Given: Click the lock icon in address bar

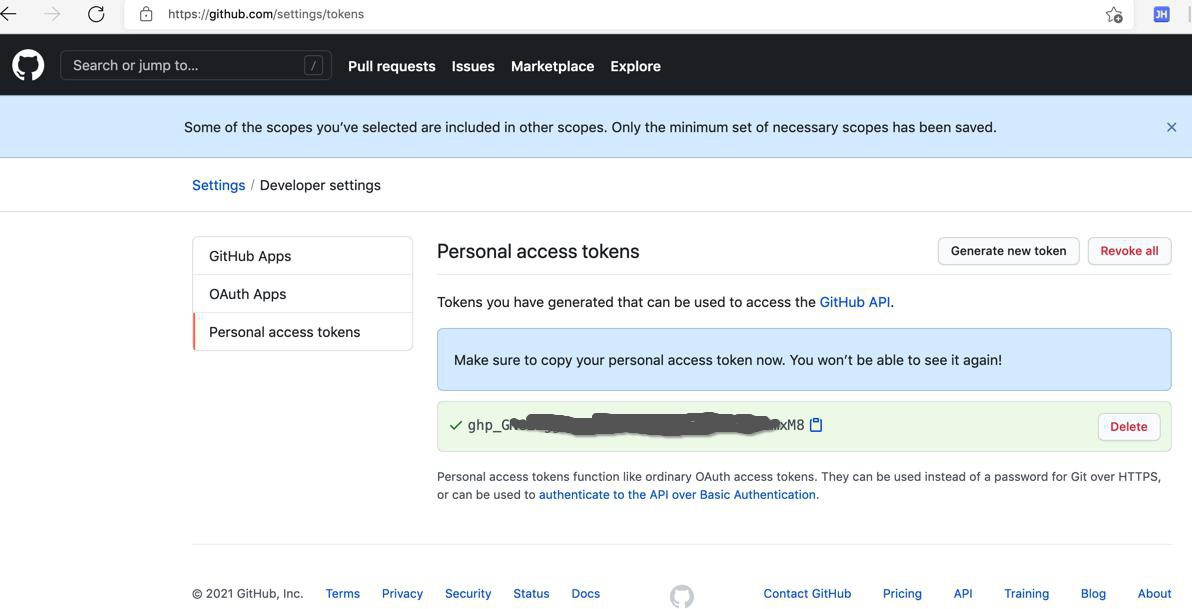Looking at the screenshot, I should point(146,14).
